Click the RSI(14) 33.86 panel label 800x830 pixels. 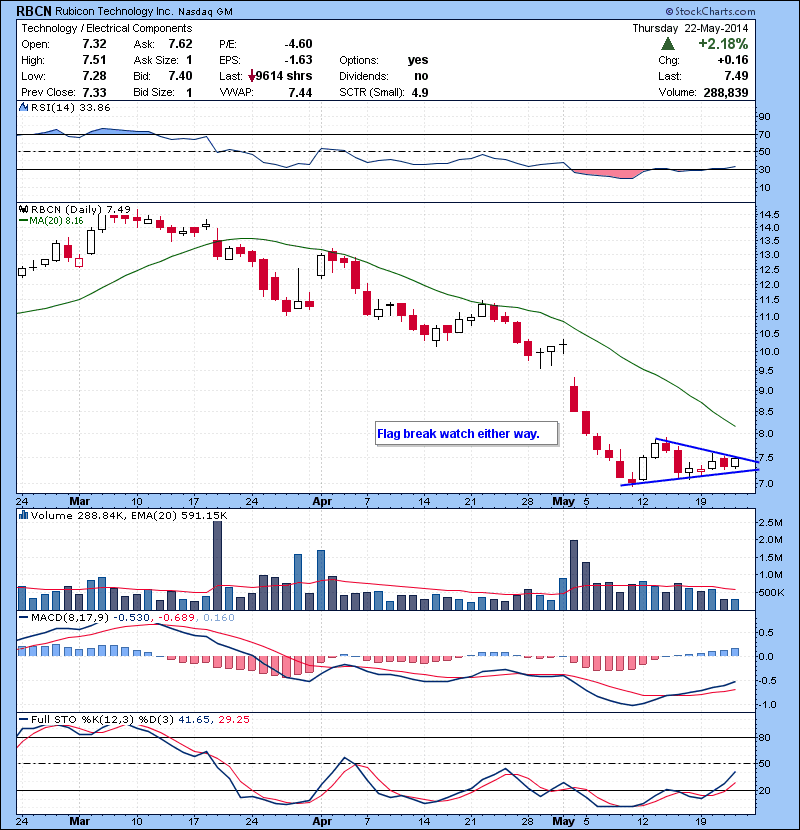click(71, 107)
